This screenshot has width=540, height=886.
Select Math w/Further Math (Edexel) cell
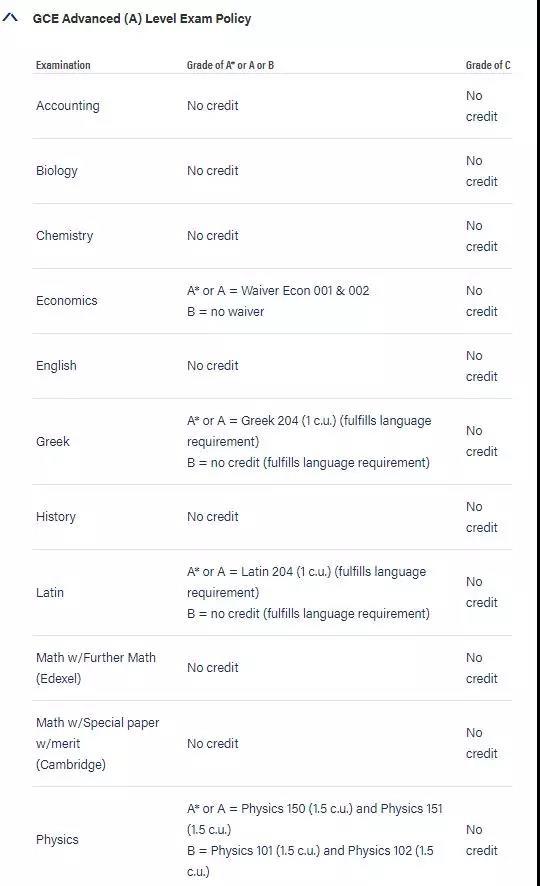point(96,668)
